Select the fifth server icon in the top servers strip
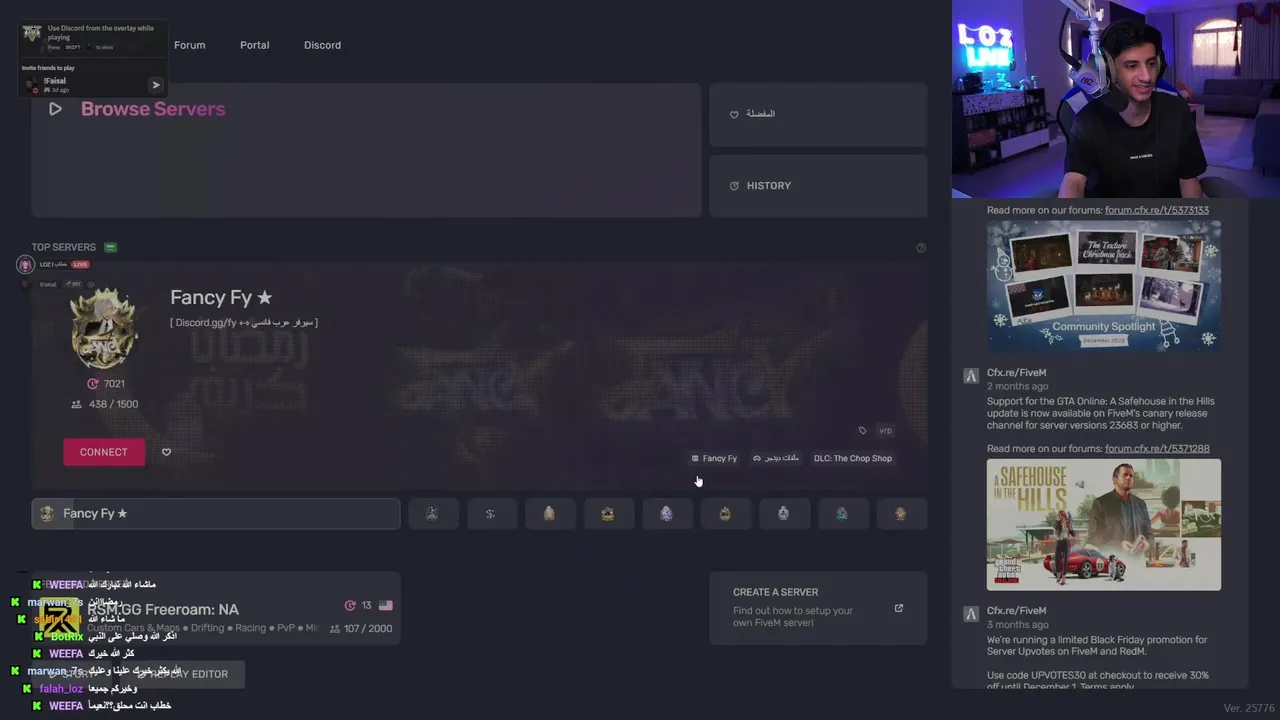Viewport: 1280px width, 720px height. pos(666,513)
